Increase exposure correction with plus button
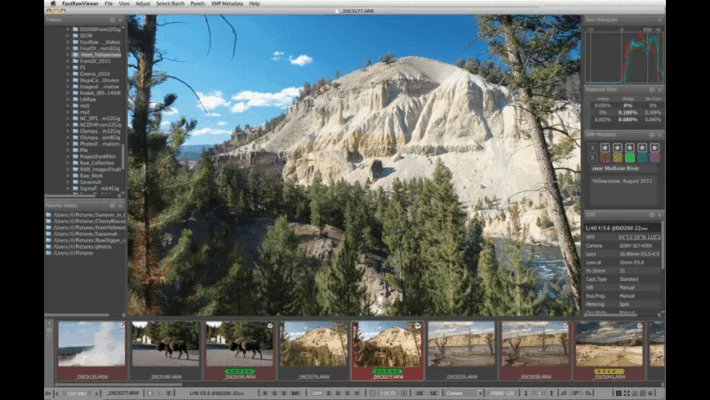 coord(404,393)
